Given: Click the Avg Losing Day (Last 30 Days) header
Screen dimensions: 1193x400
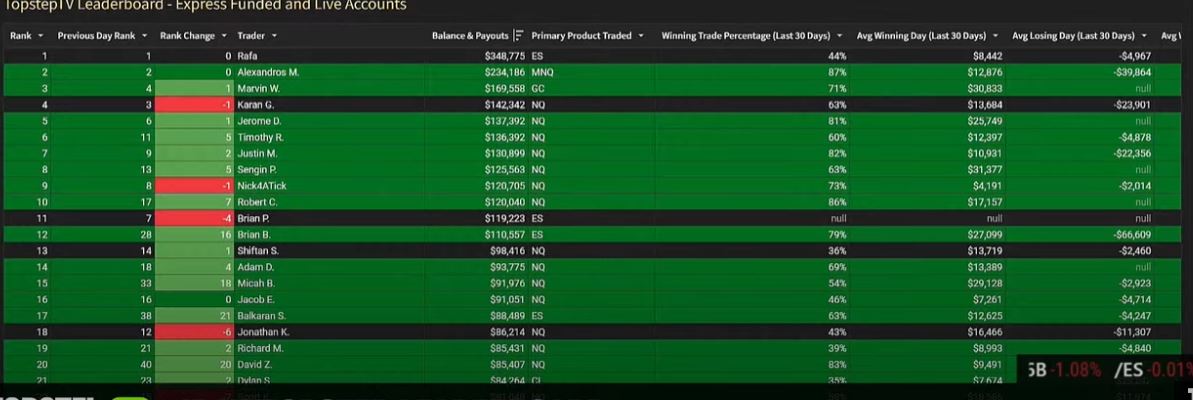Looking at the screenshot, I should (x=1073, y=36).
